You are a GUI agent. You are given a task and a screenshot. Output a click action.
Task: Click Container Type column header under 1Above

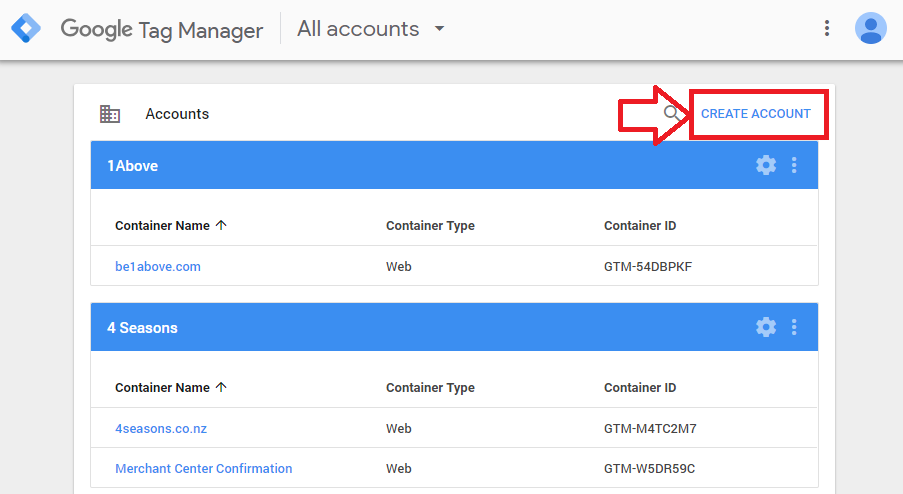pos(430,226)
